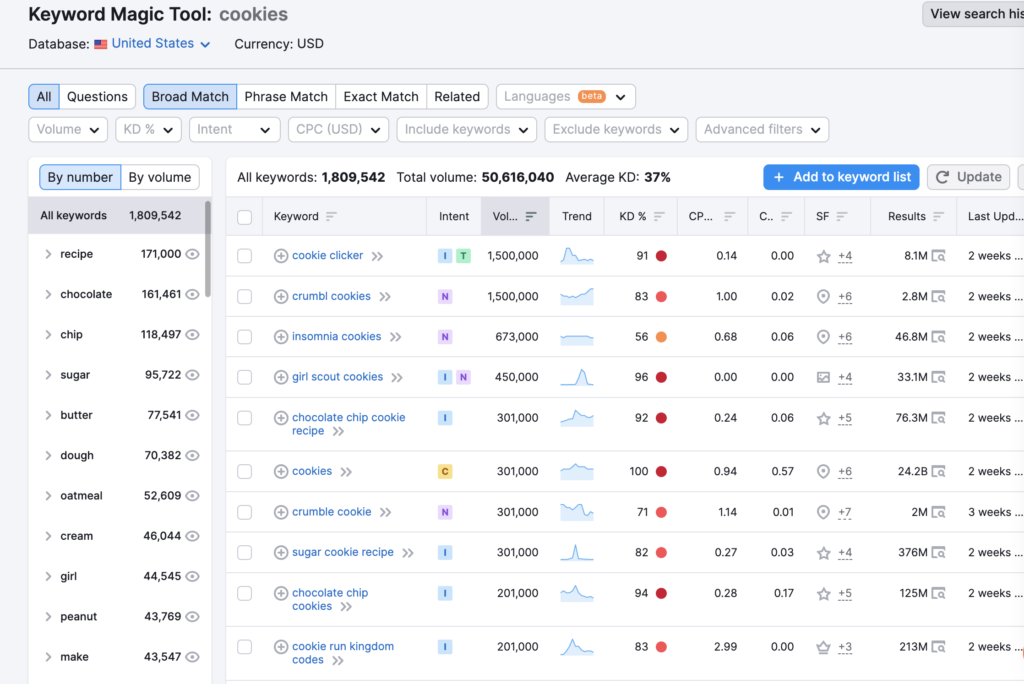Open the sugar cookie recipe keyword link

pos(343,552)
